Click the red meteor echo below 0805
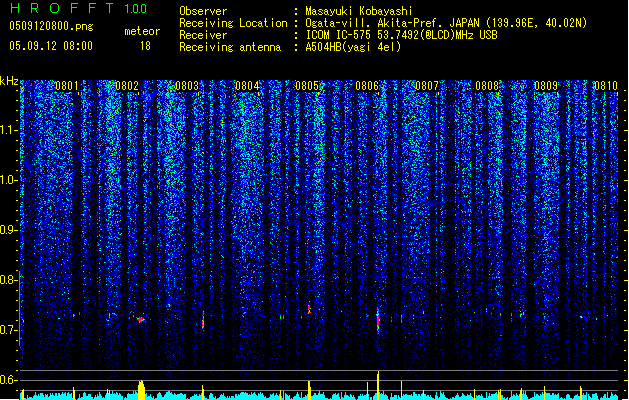Screen dimensions: 629x400 pos(309,309)
